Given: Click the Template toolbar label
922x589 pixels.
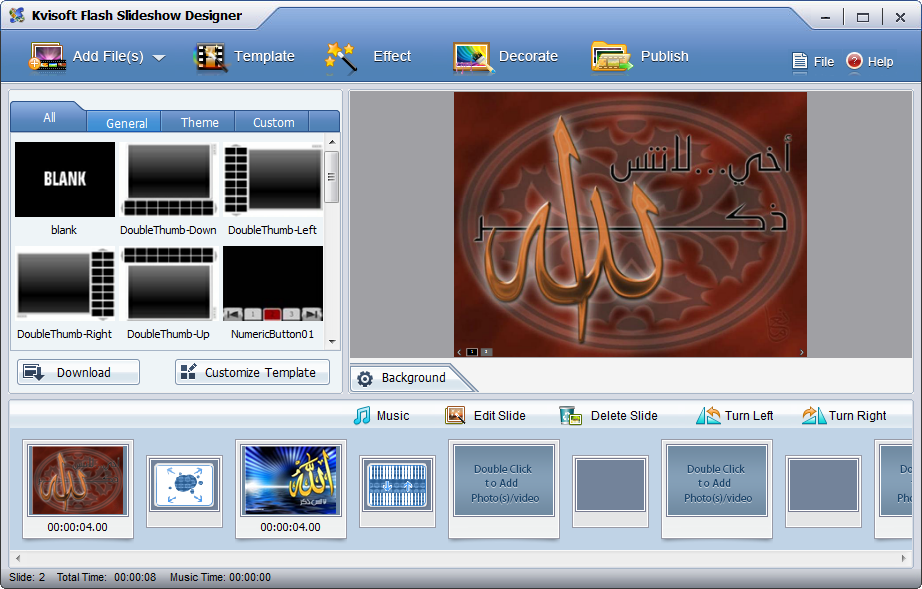Looking at the screenshot, I should click(x=264, y=56).
